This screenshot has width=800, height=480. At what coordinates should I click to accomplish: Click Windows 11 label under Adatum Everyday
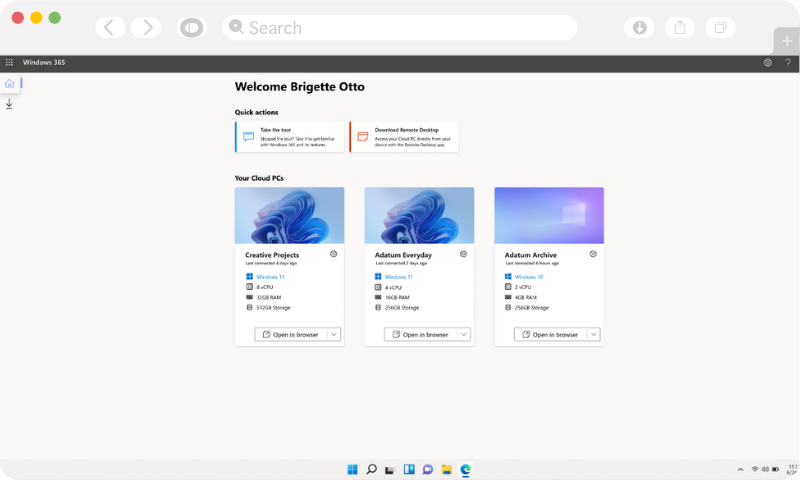(399, 277)
